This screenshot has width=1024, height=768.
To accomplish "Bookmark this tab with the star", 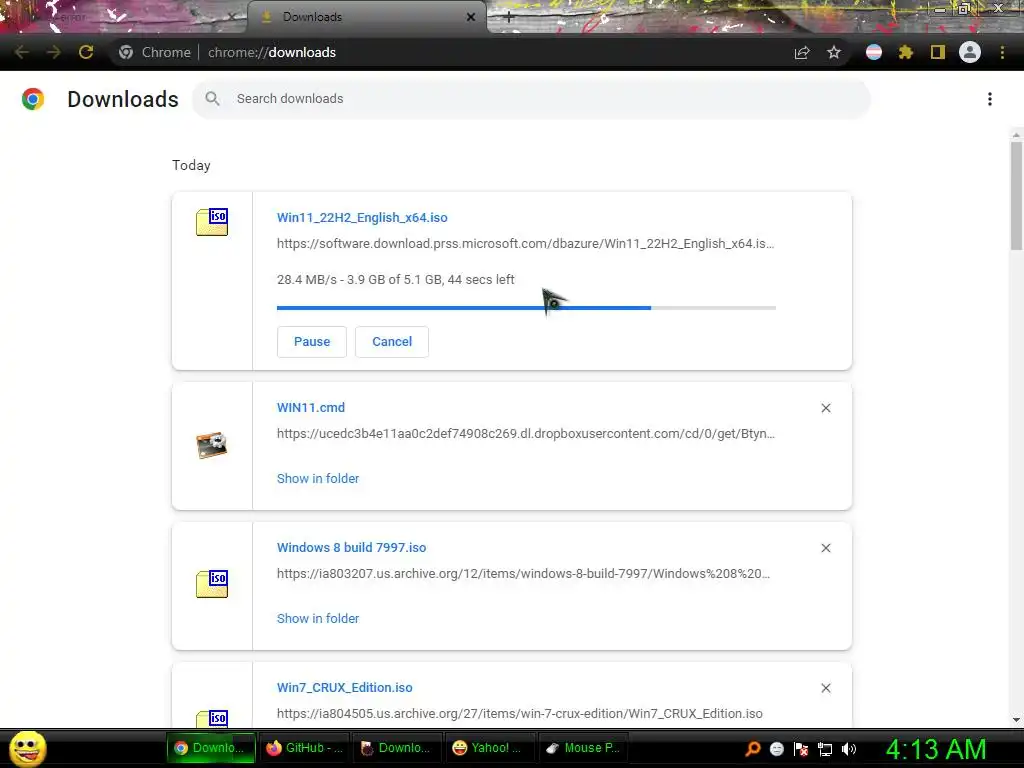I will click(834, 52).
